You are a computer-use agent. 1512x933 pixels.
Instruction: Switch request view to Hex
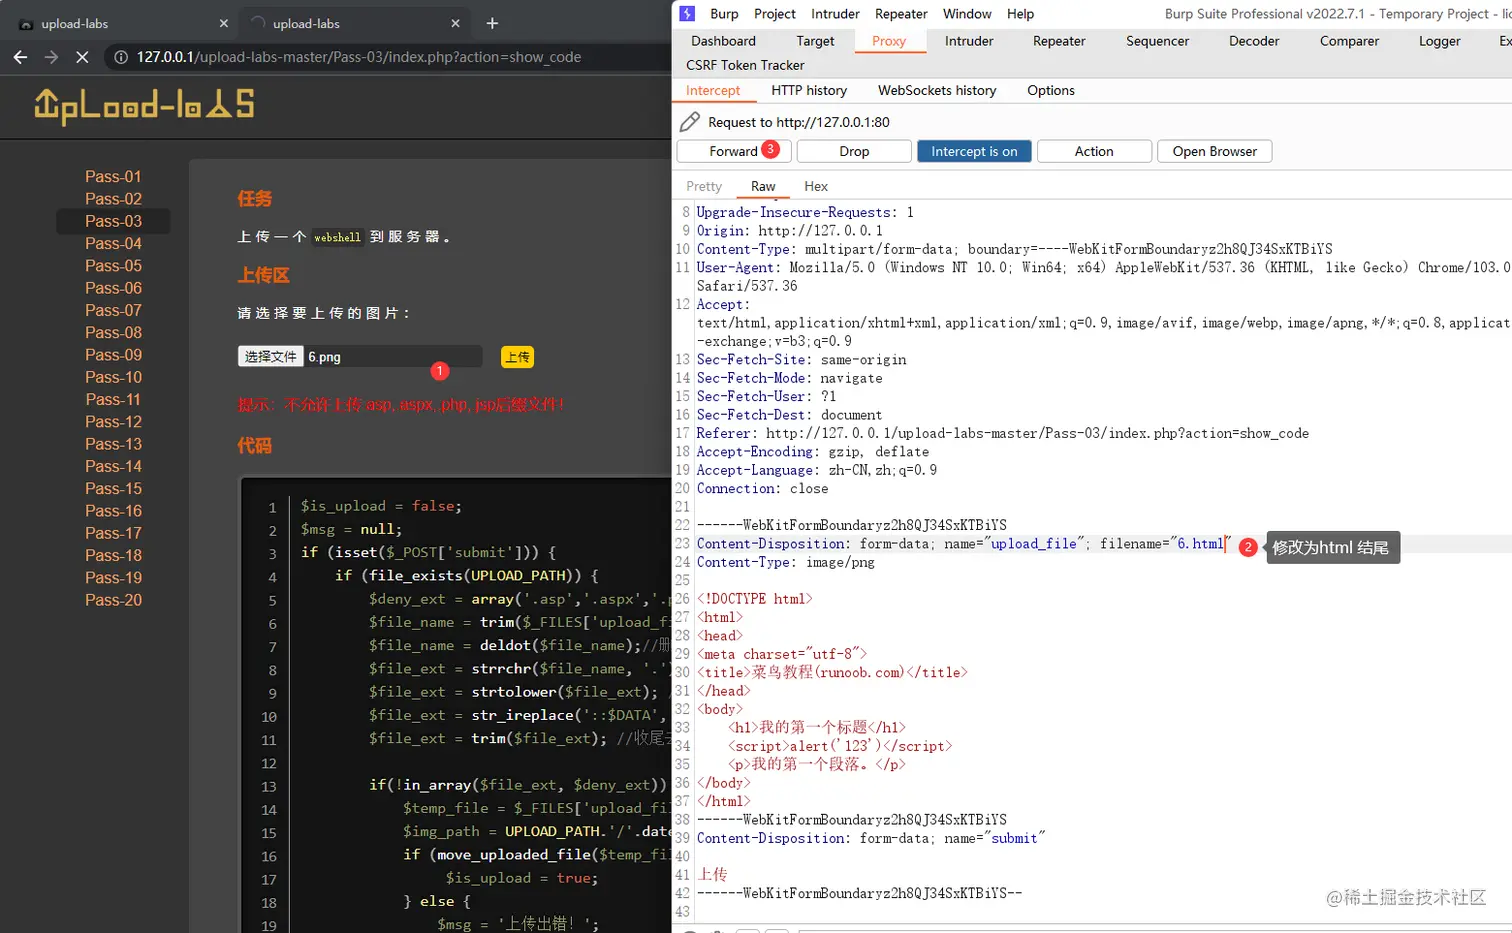pos(816,186)
